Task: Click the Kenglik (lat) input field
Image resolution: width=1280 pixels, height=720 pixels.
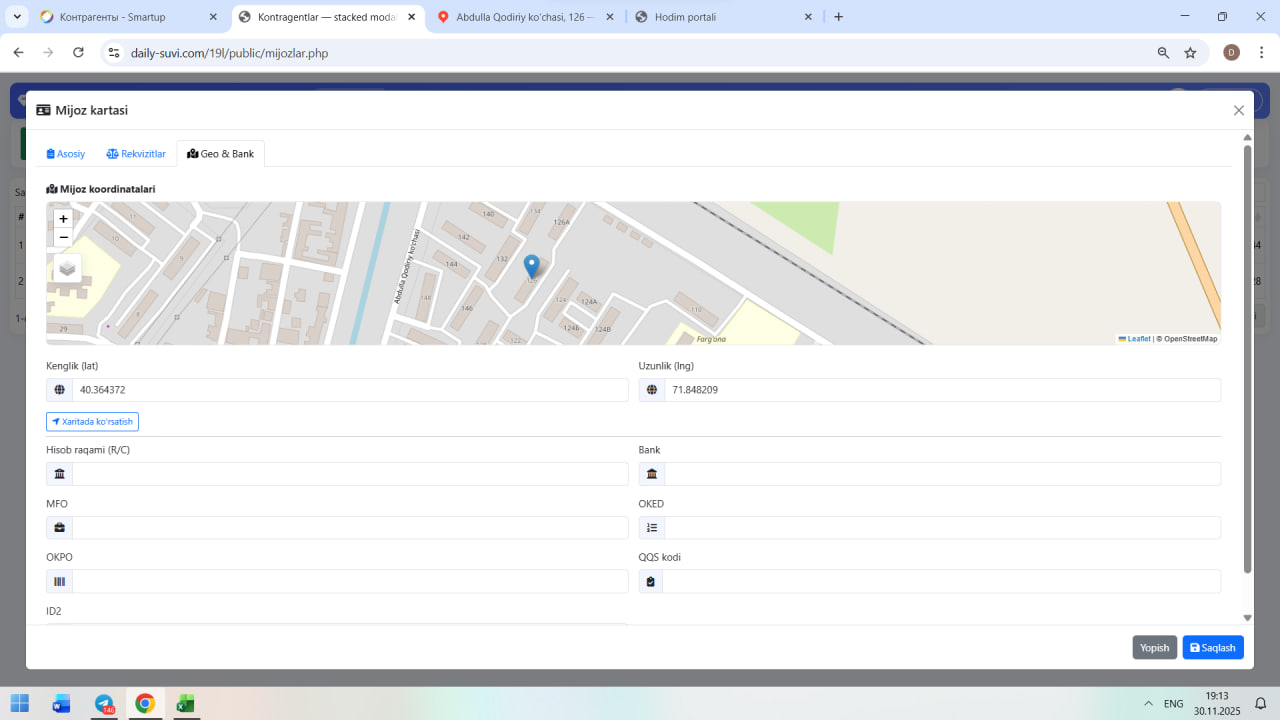Action: (x=349, y=390)
